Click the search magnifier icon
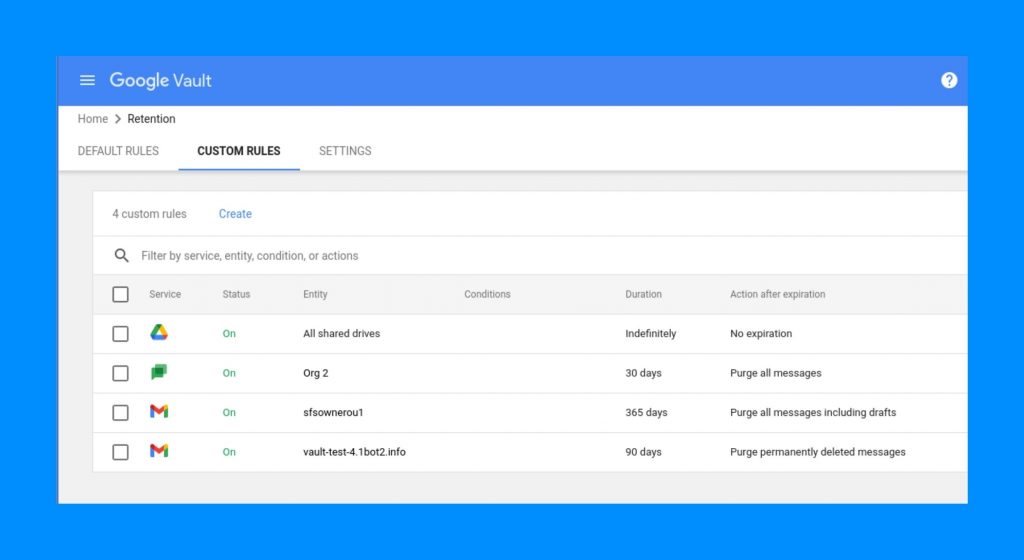 [121, 255]
